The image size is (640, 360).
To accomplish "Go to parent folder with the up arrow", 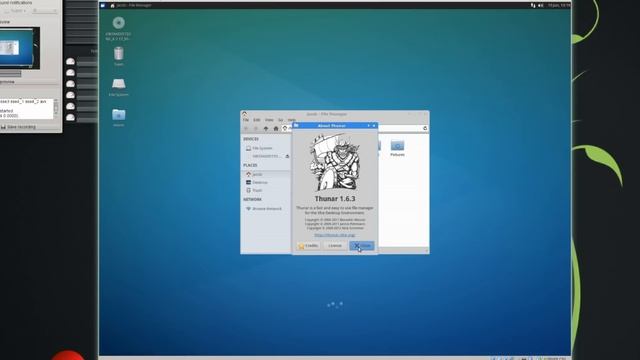I will click(266, 129).
